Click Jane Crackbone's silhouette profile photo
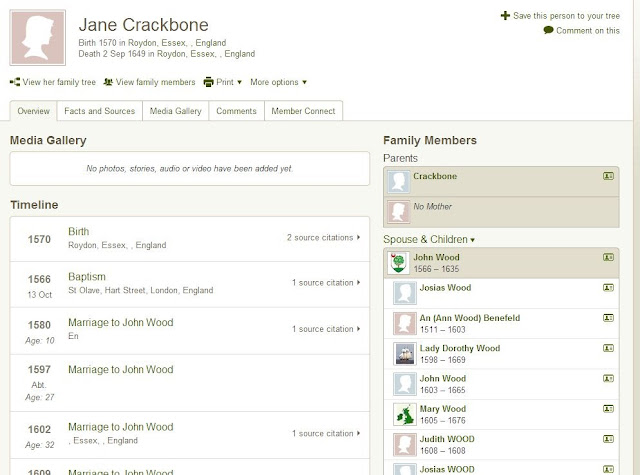Viewport: 640px width, 475px height. [38, 38]
